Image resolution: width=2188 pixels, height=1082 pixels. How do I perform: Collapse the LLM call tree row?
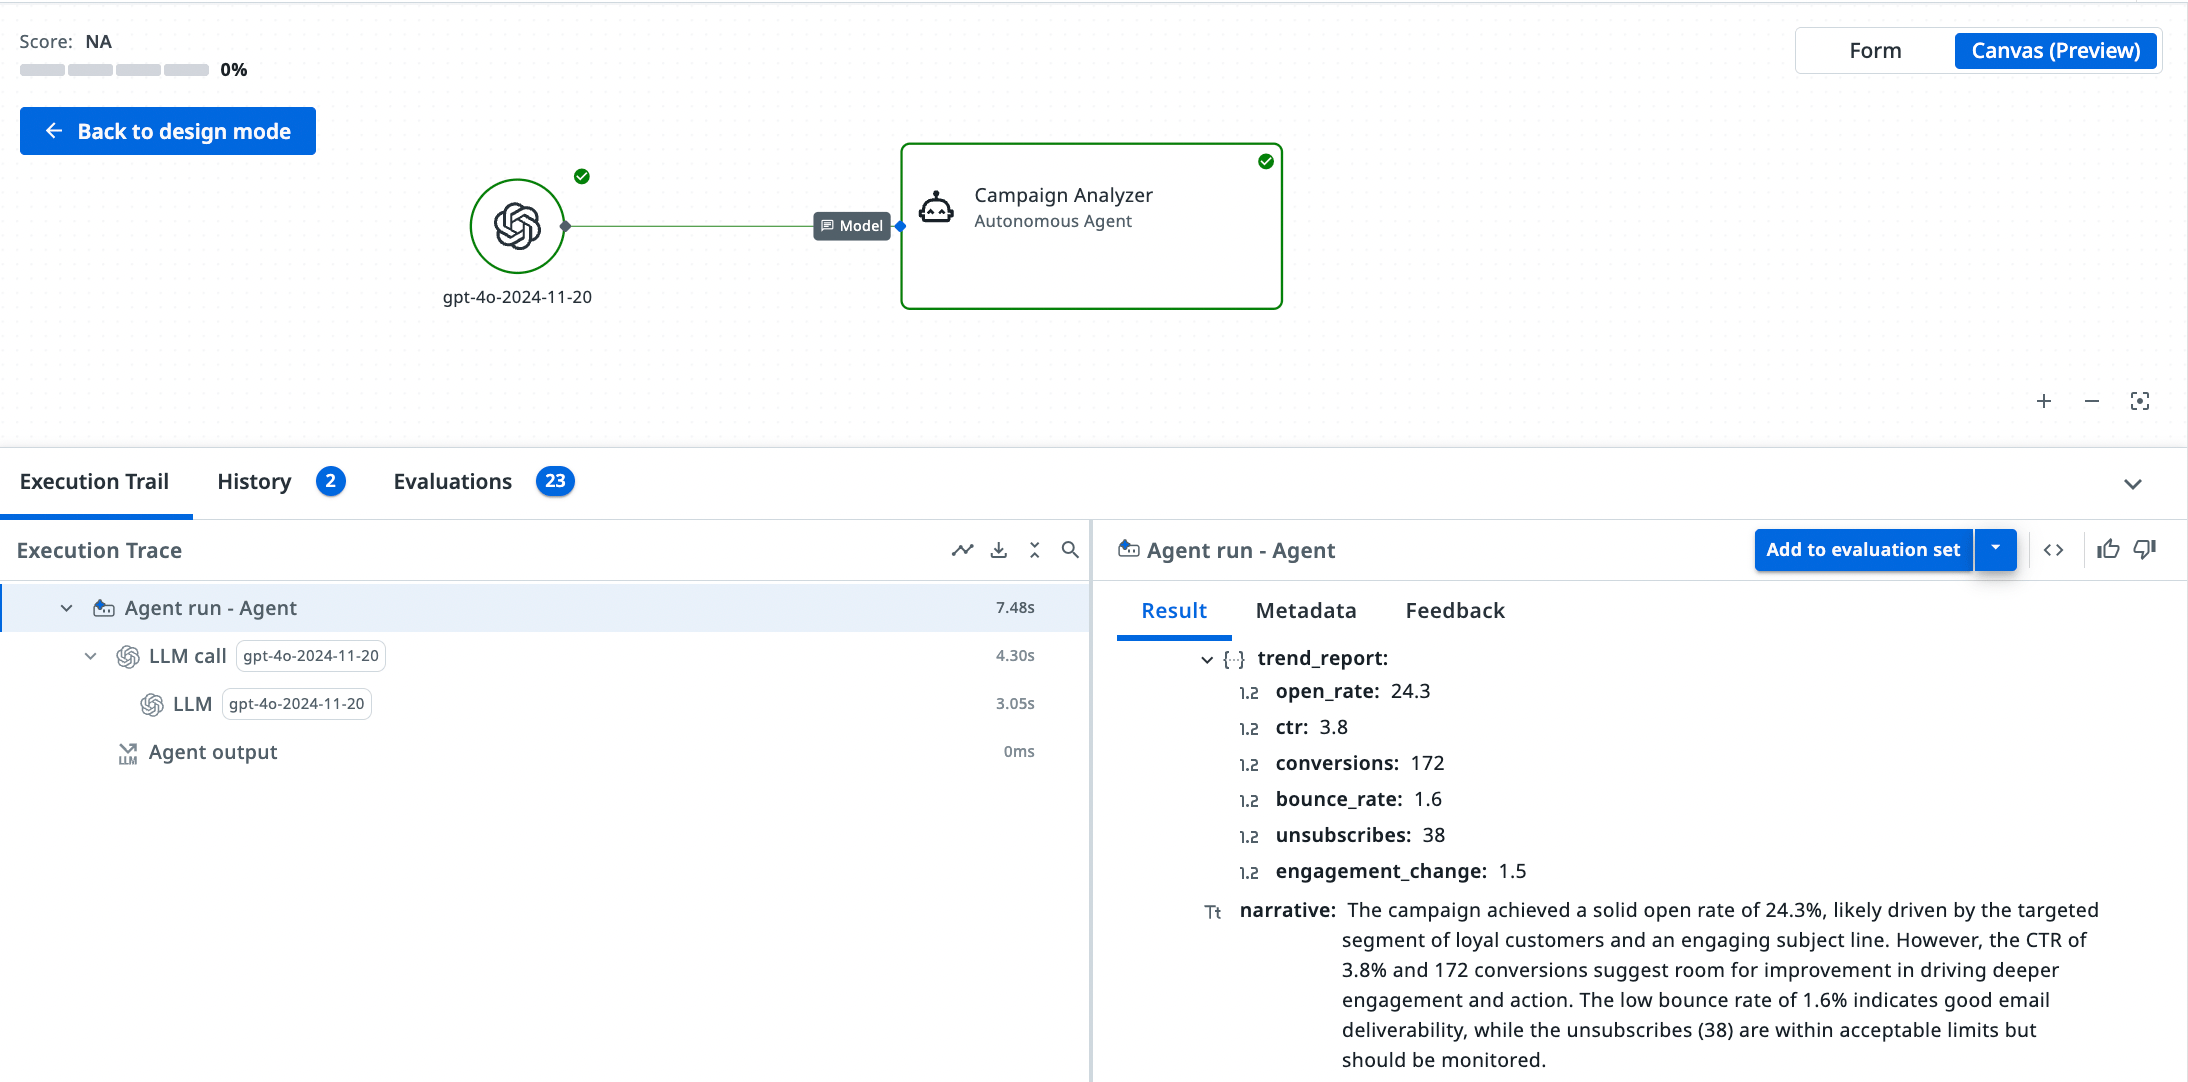(x=90, y=656)
